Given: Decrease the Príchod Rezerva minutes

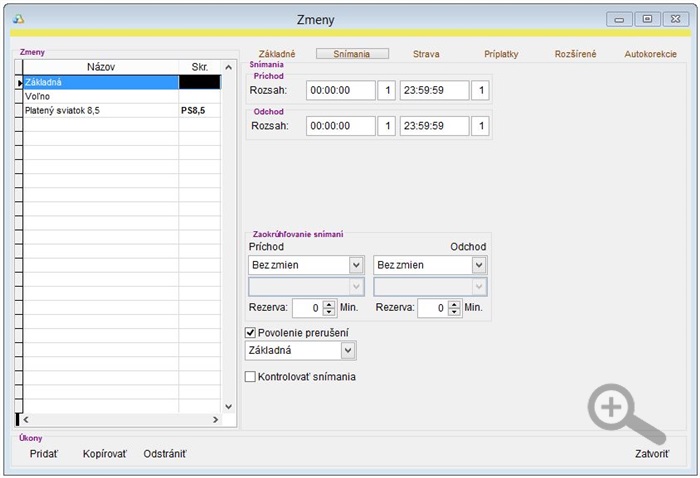Looking at the screenshot, I should click(x=329, y=312).
